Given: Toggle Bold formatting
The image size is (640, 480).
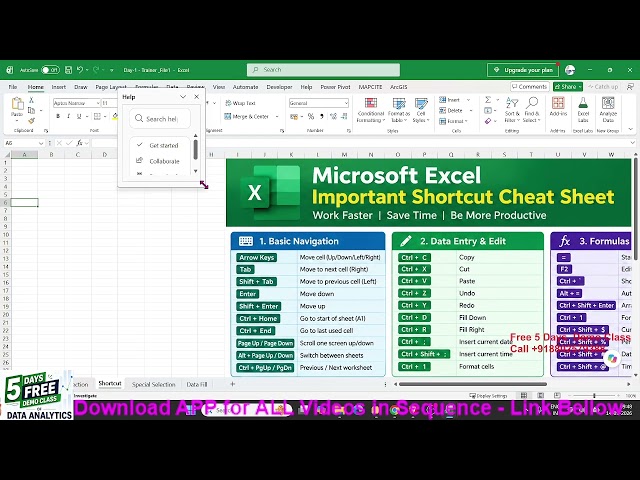Looking at the screenshot, I should click(58, 116).
